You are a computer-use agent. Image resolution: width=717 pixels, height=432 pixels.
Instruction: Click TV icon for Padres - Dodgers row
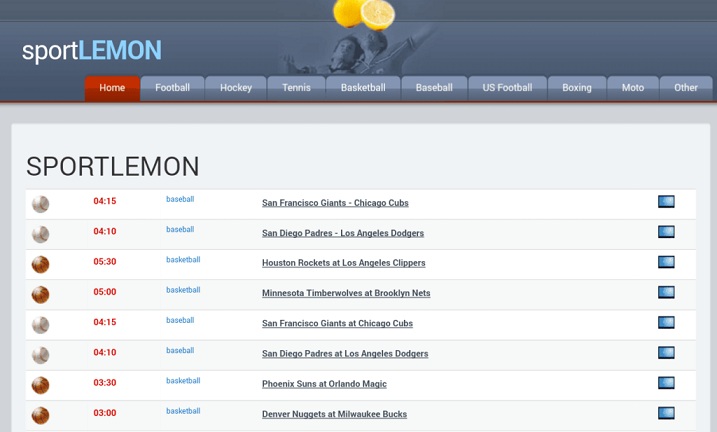tap(666, 232)
